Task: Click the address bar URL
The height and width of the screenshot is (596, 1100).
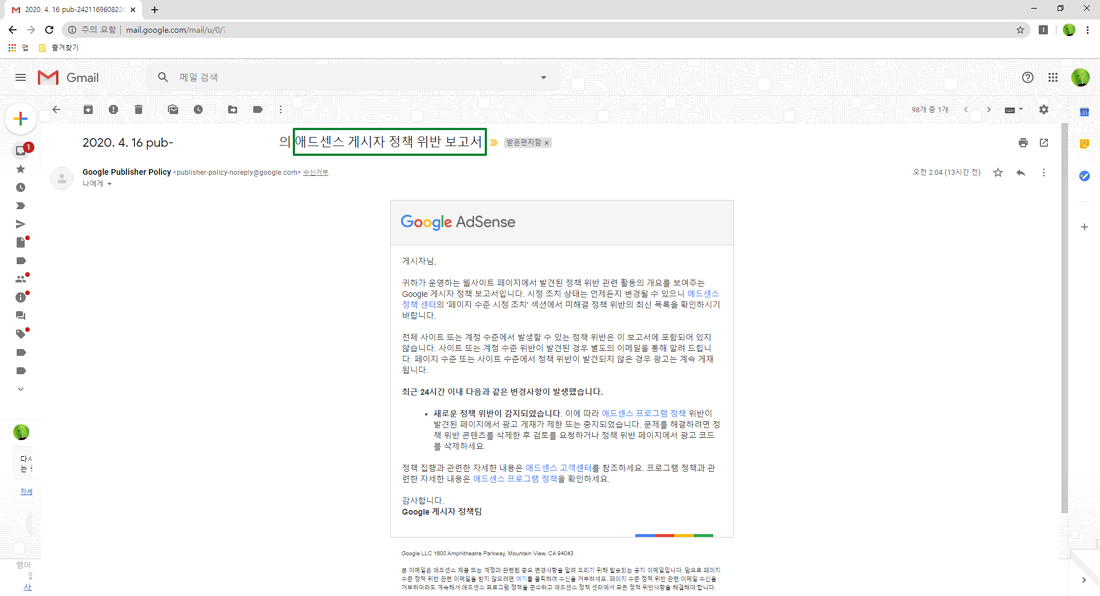Action: tap(175, 29)
